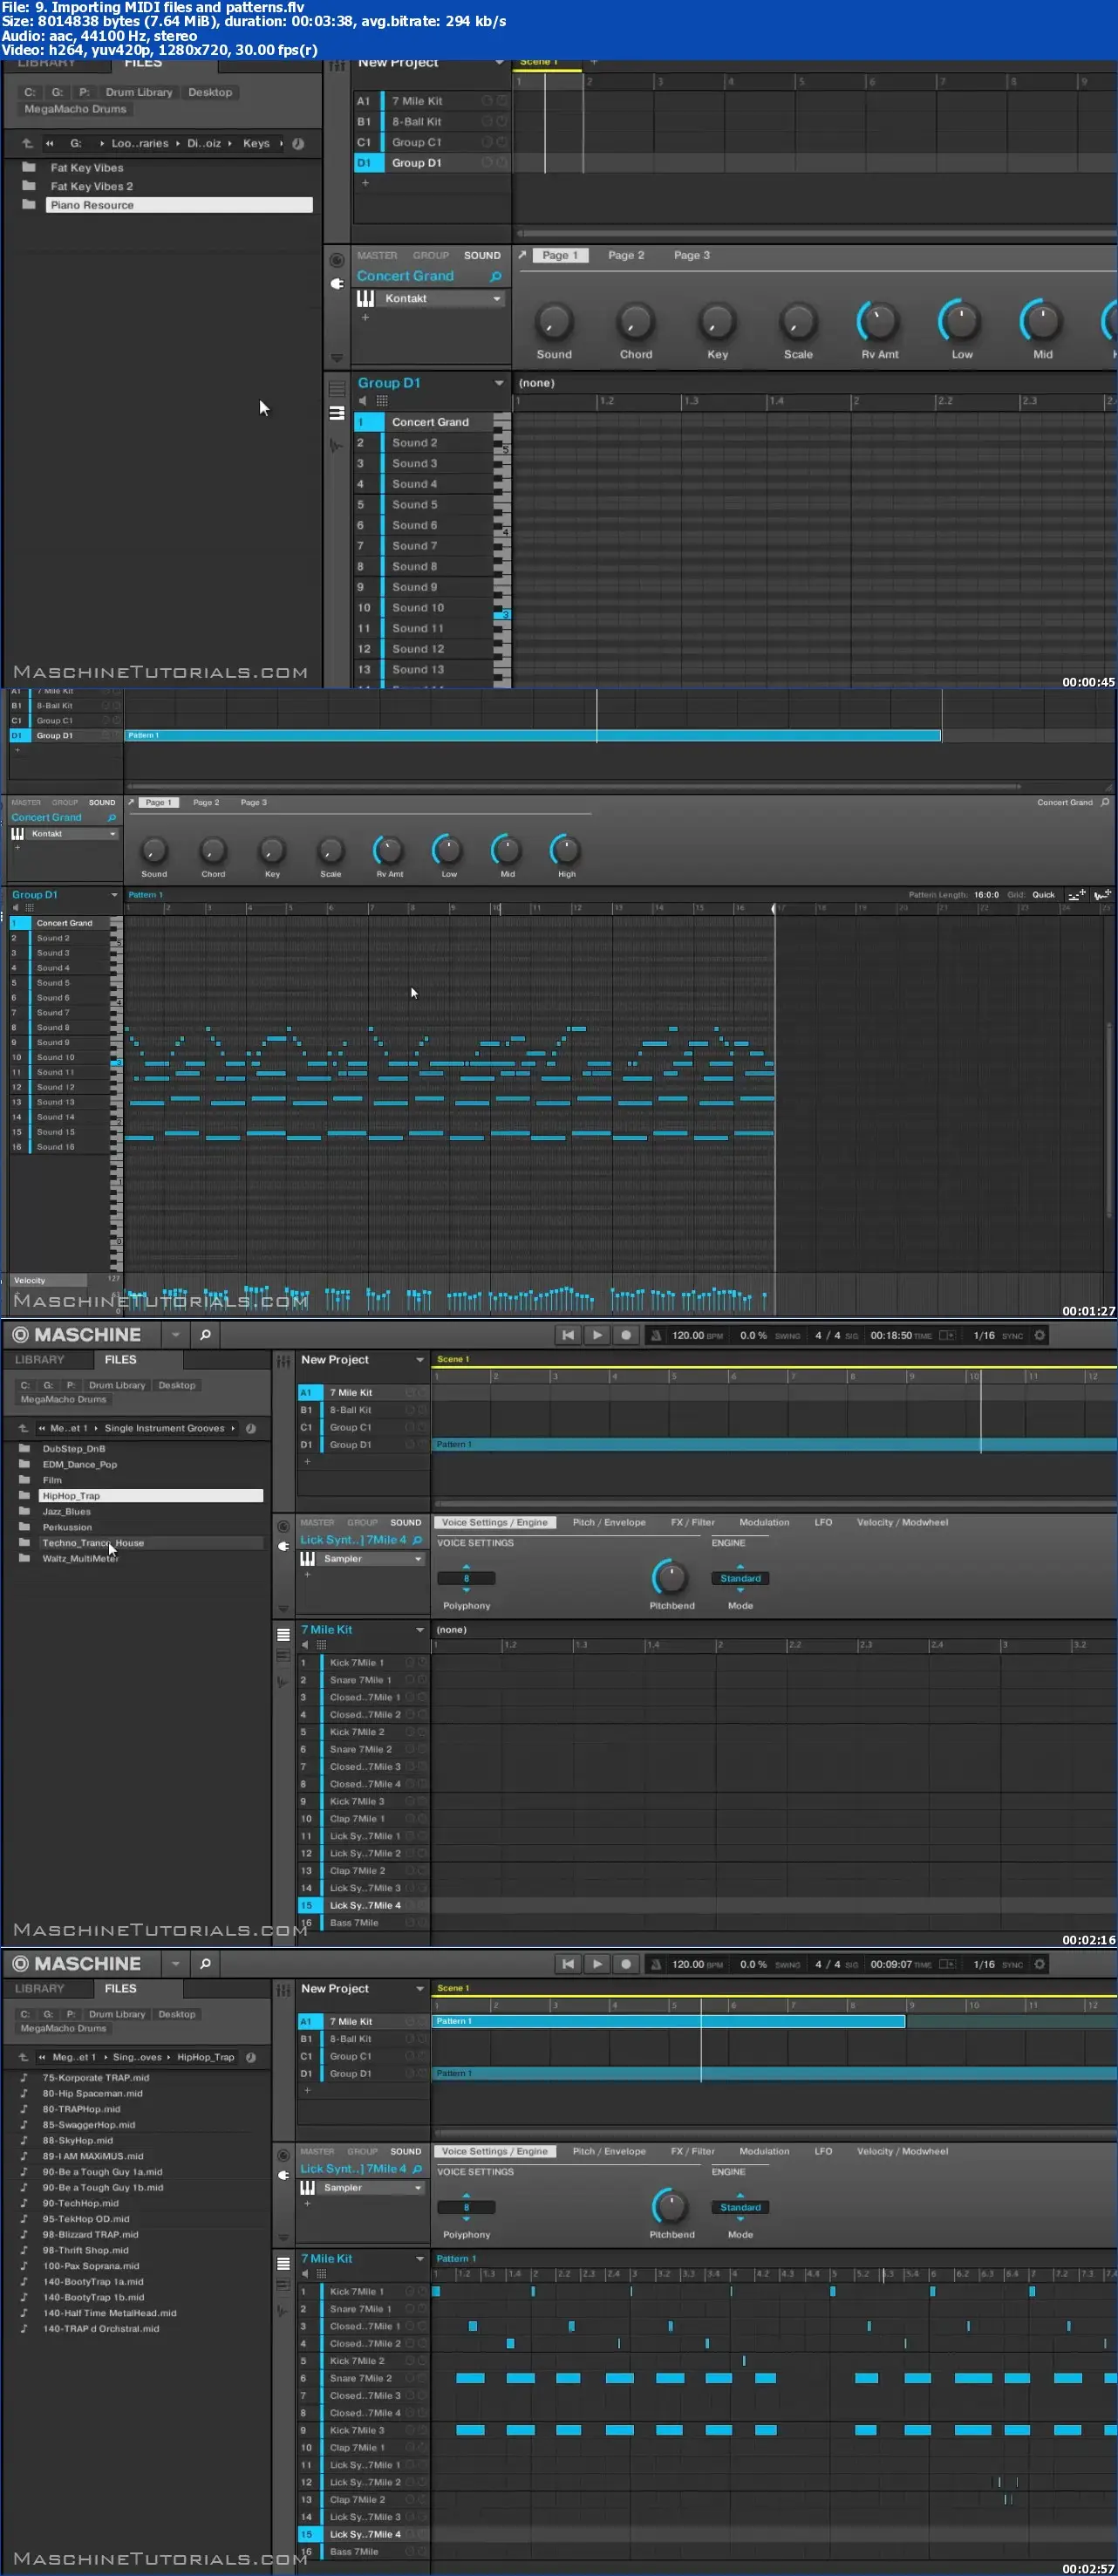Open the dropdown arrow beside MASCHINE logo, 00:02:16 frame
1118x2576 pixels.
click(175, 1334)
